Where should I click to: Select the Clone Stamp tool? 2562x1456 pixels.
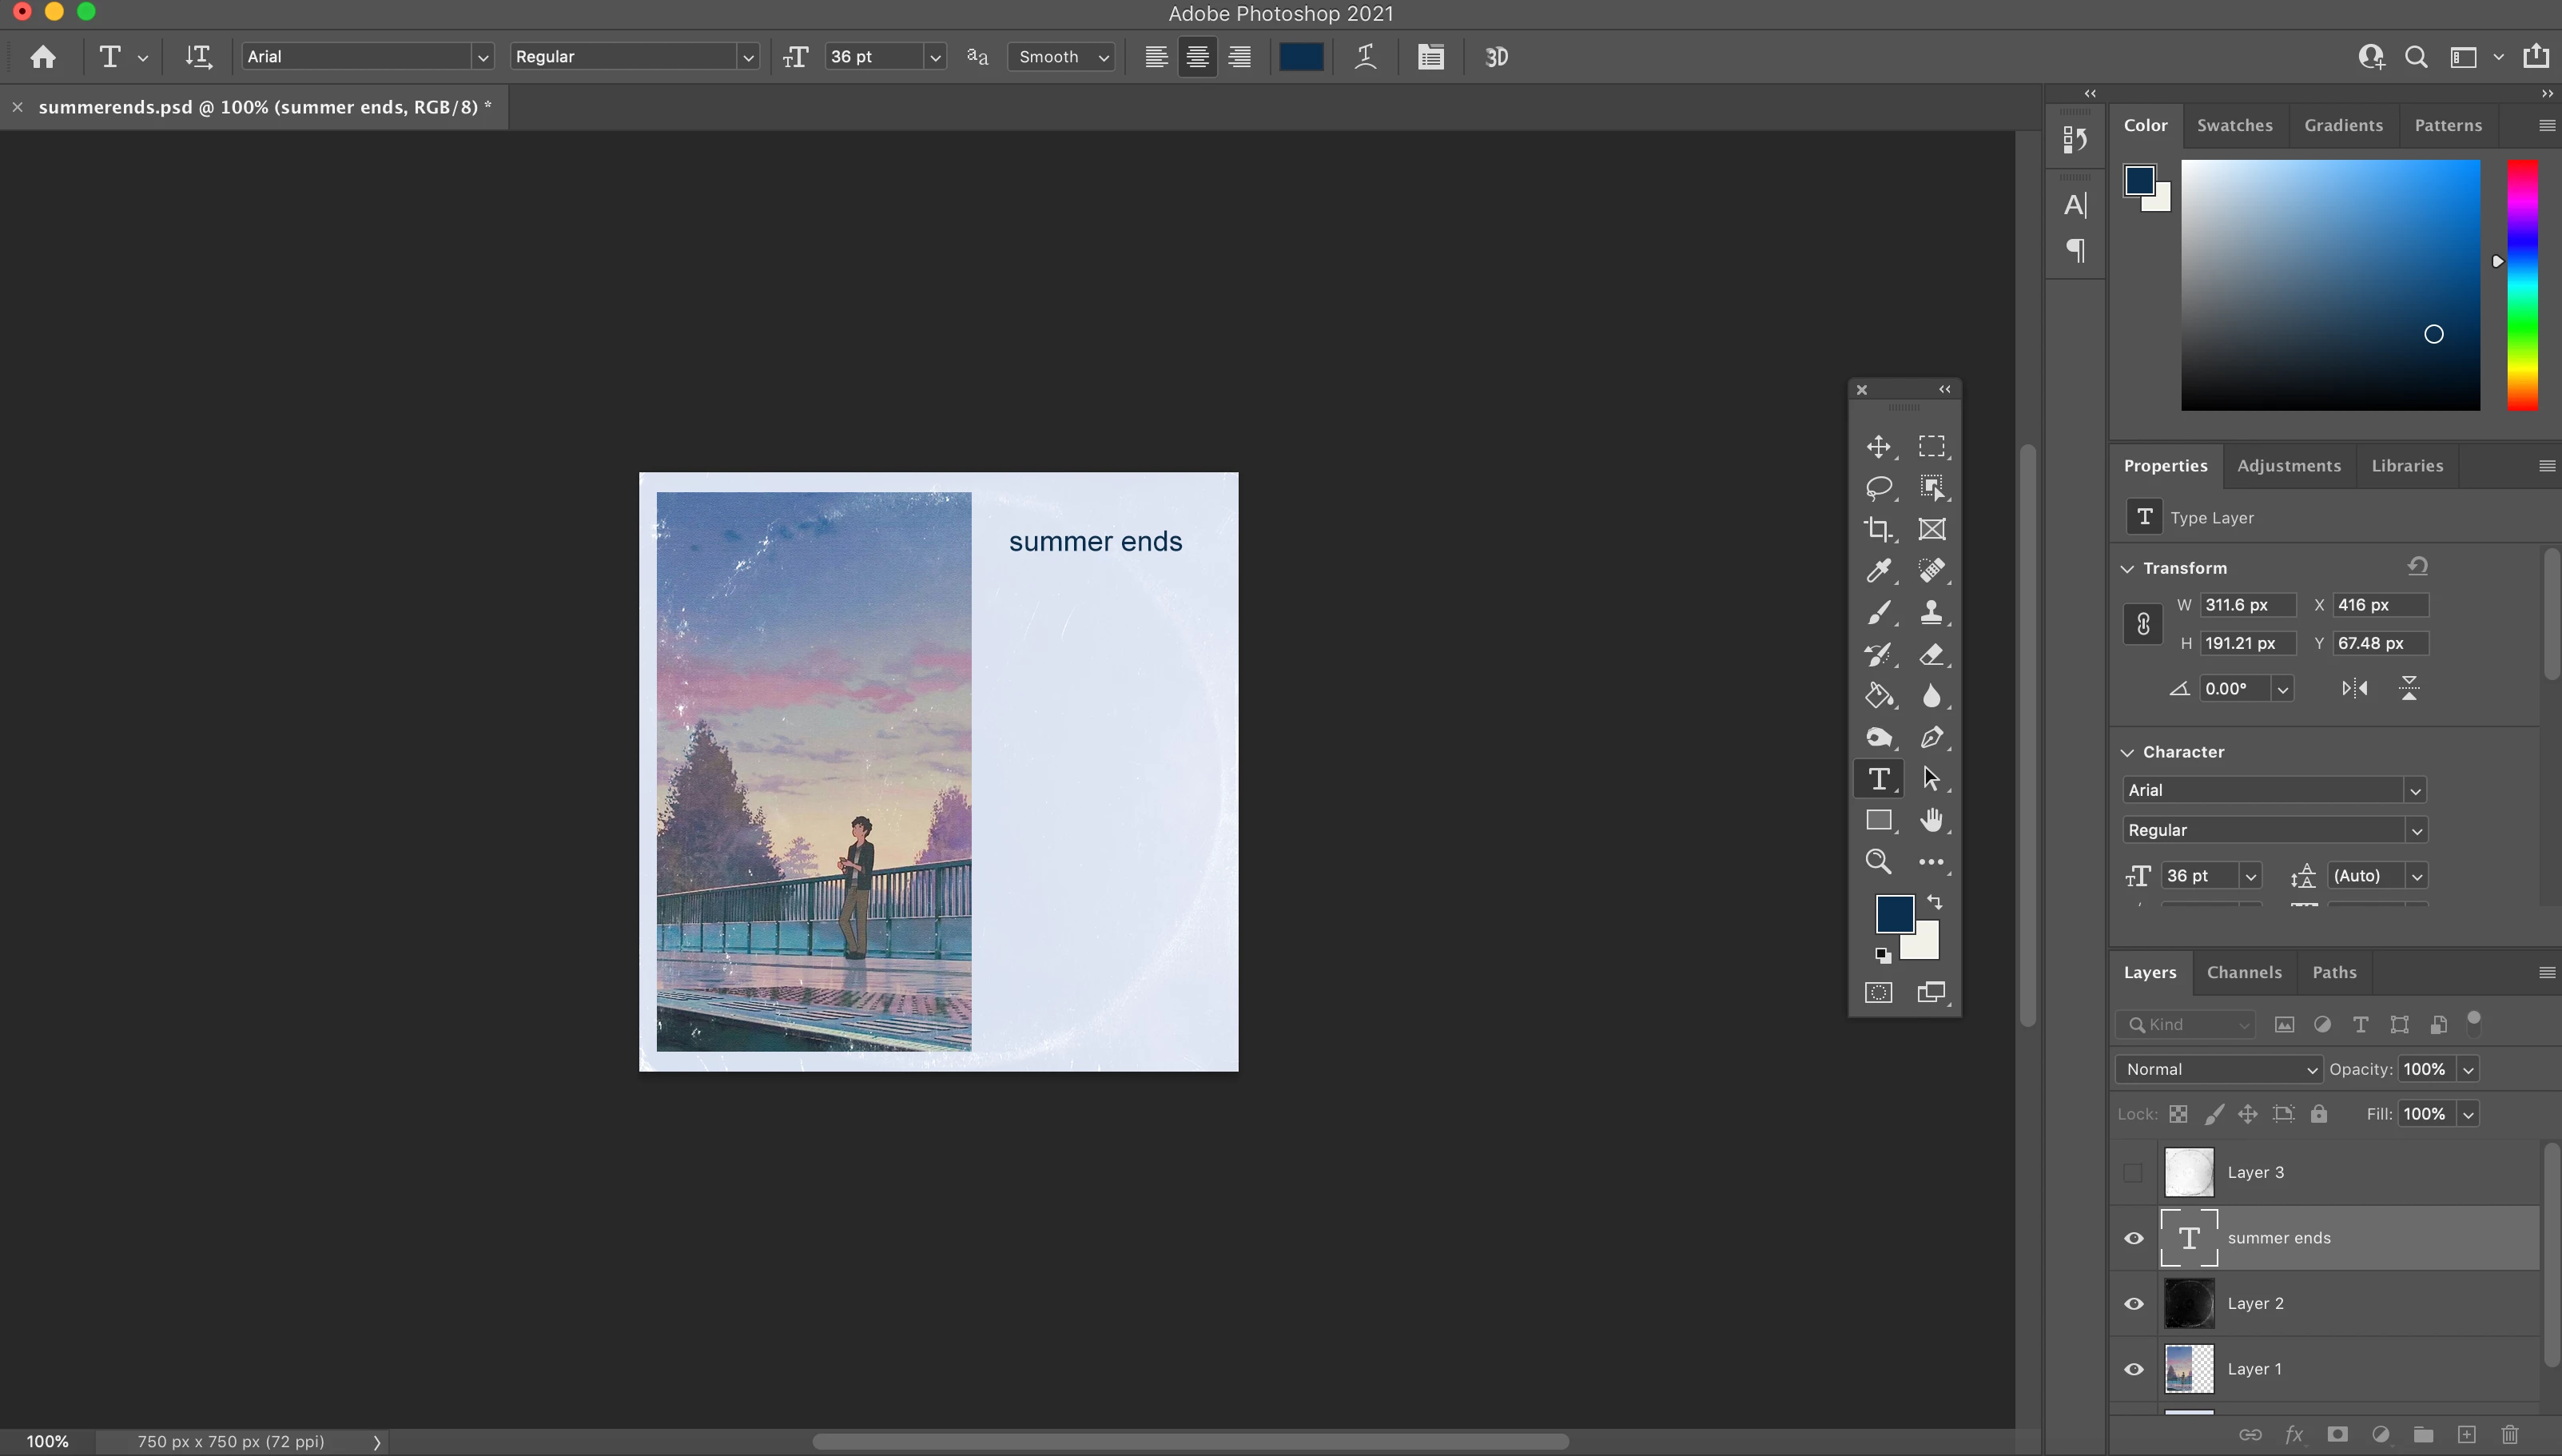(1931, 612)
